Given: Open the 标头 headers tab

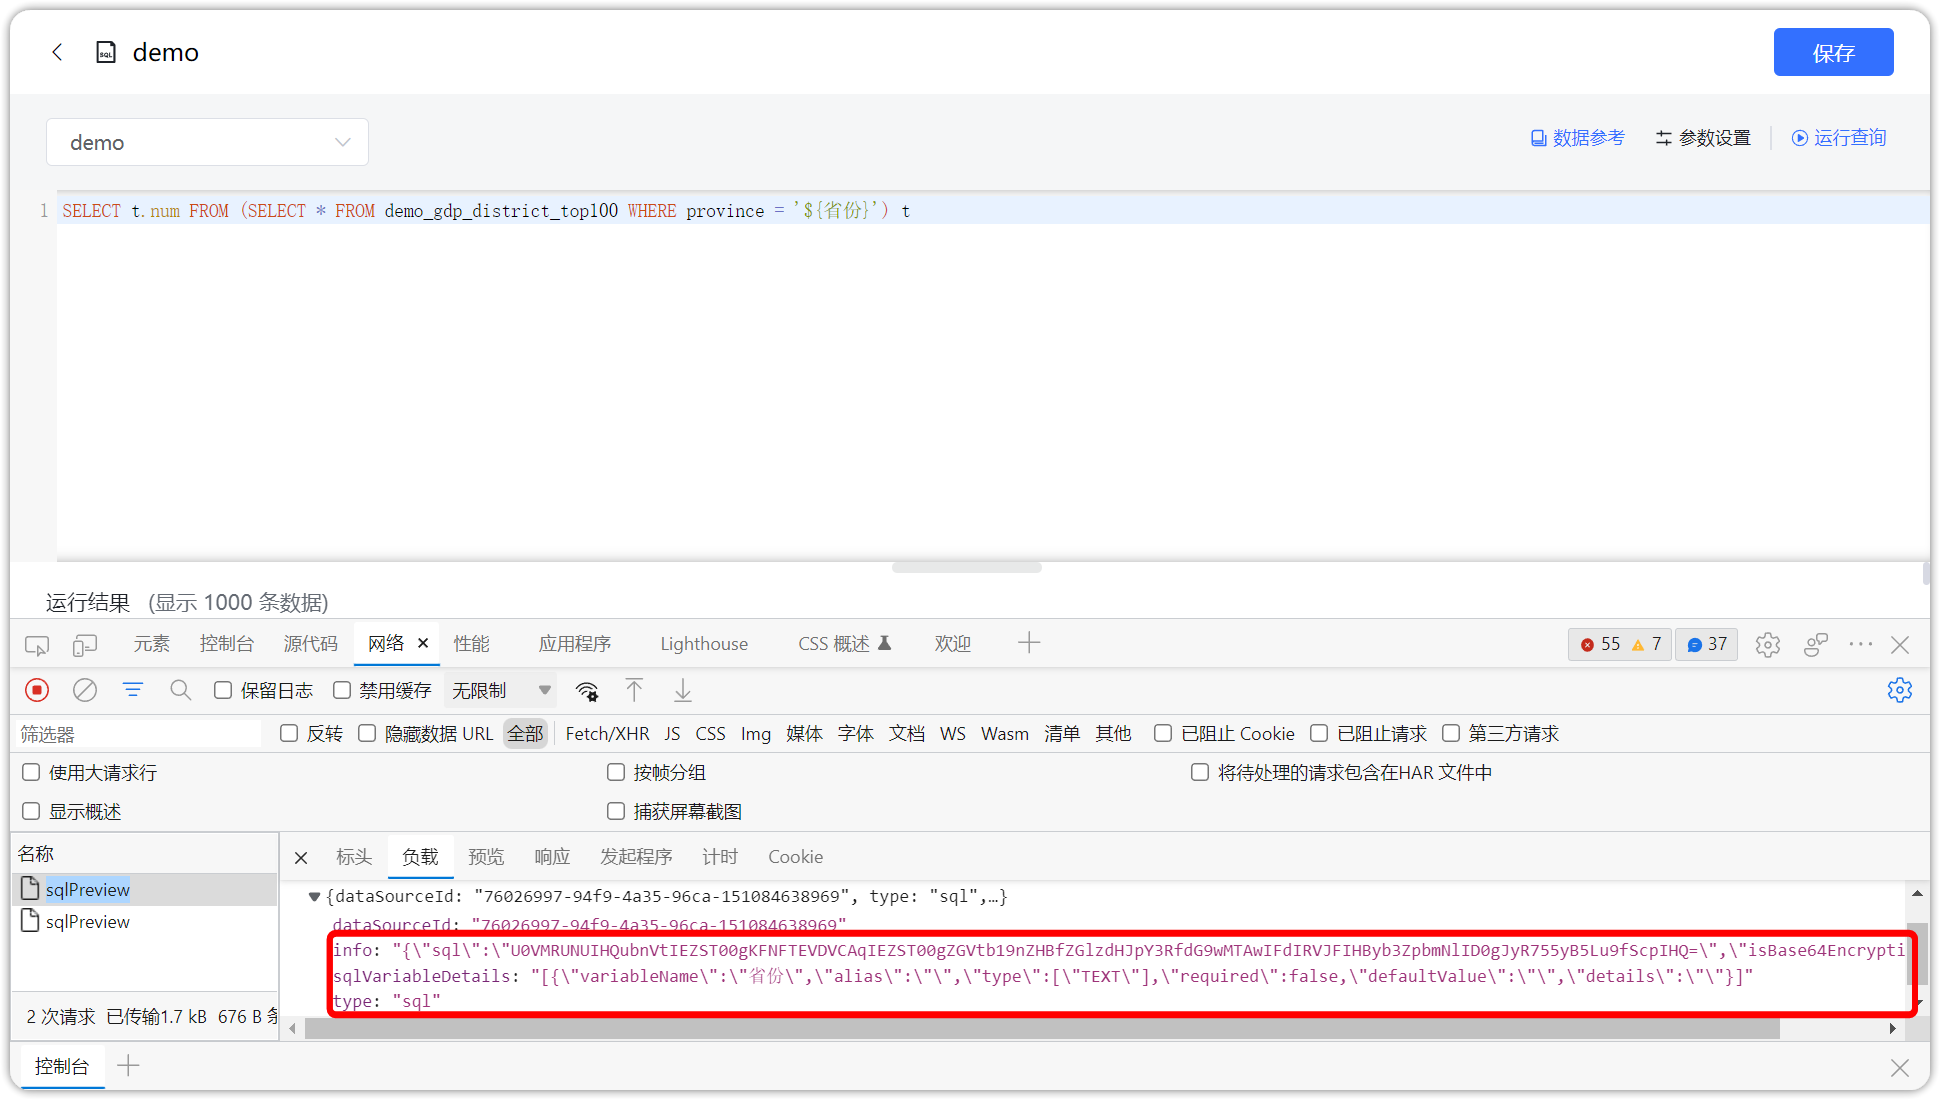Looking at the screenshot, I should click(354, 857).
